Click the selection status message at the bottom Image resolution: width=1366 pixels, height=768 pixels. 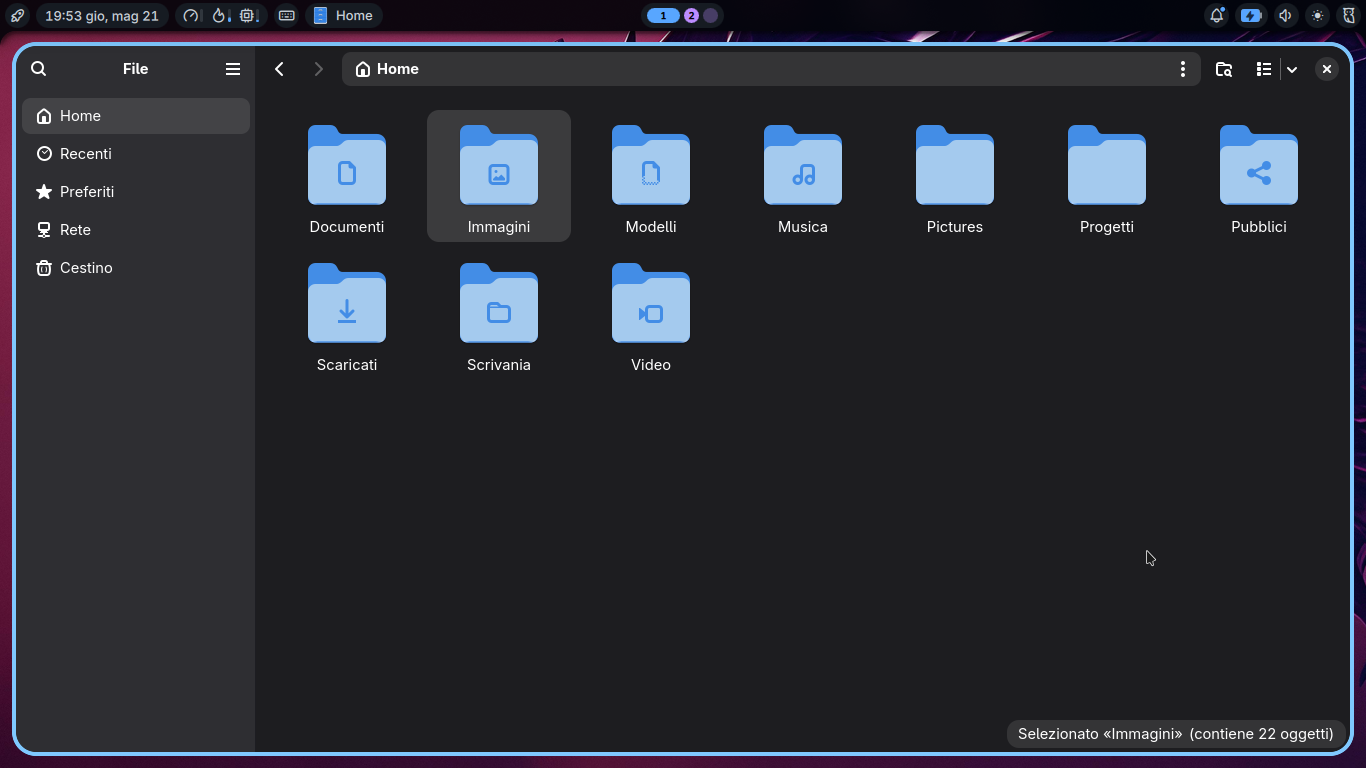point(1176,734)
